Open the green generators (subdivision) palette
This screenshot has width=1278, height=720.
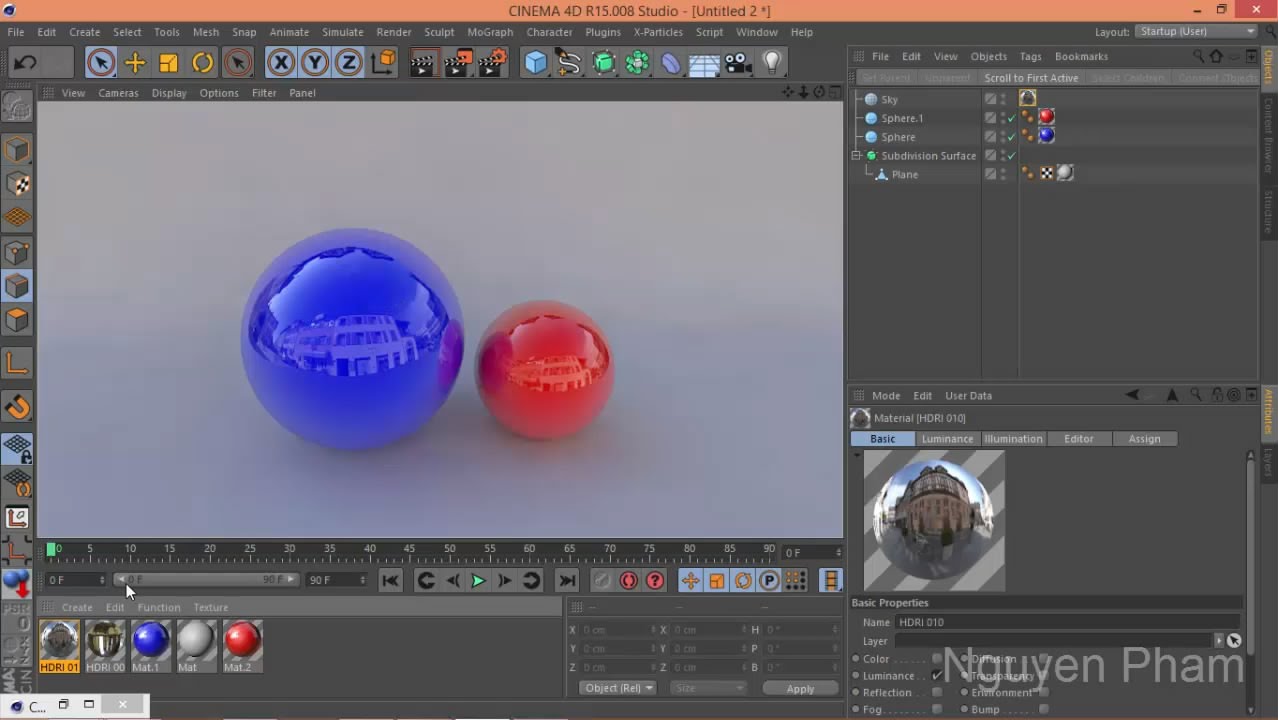coord(604,63)
